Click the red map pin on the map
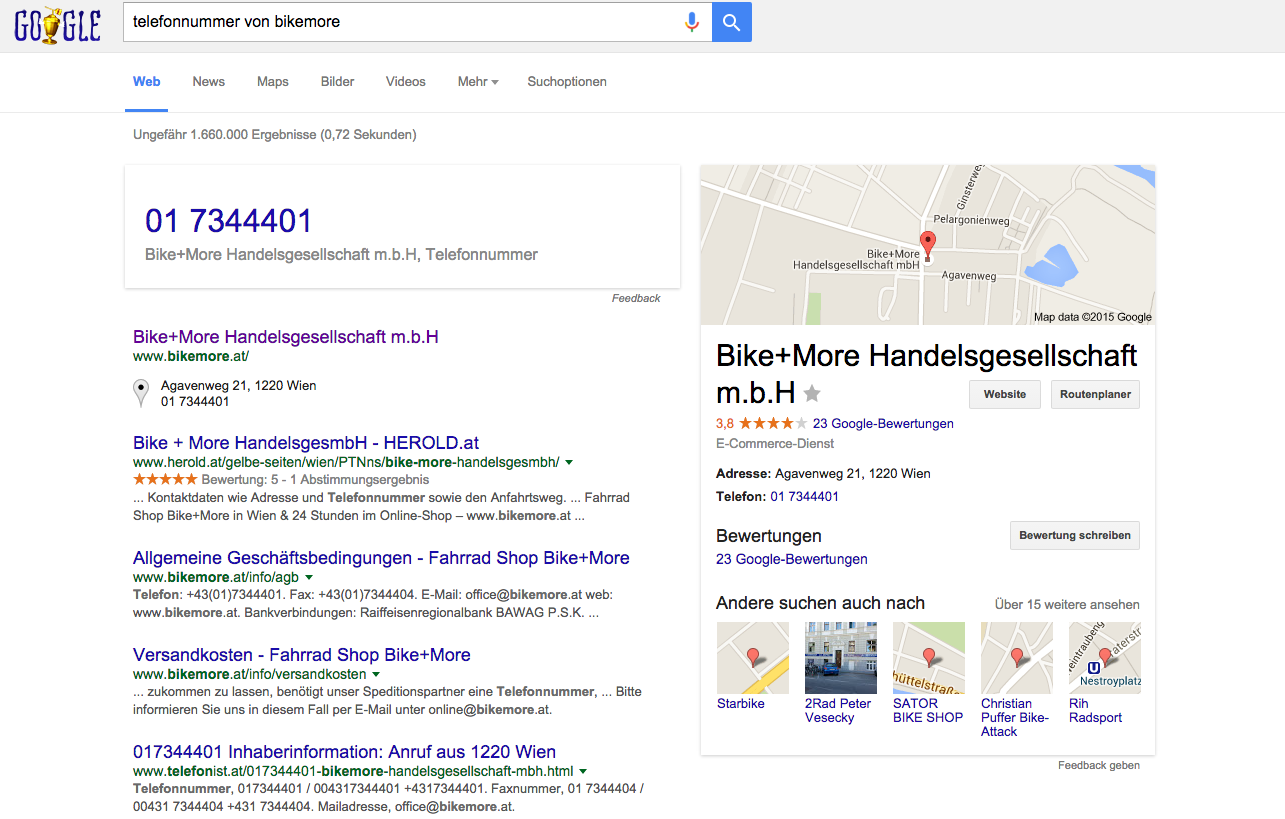This screenshot has width=1285, height=819. click(x=927, y=245)
